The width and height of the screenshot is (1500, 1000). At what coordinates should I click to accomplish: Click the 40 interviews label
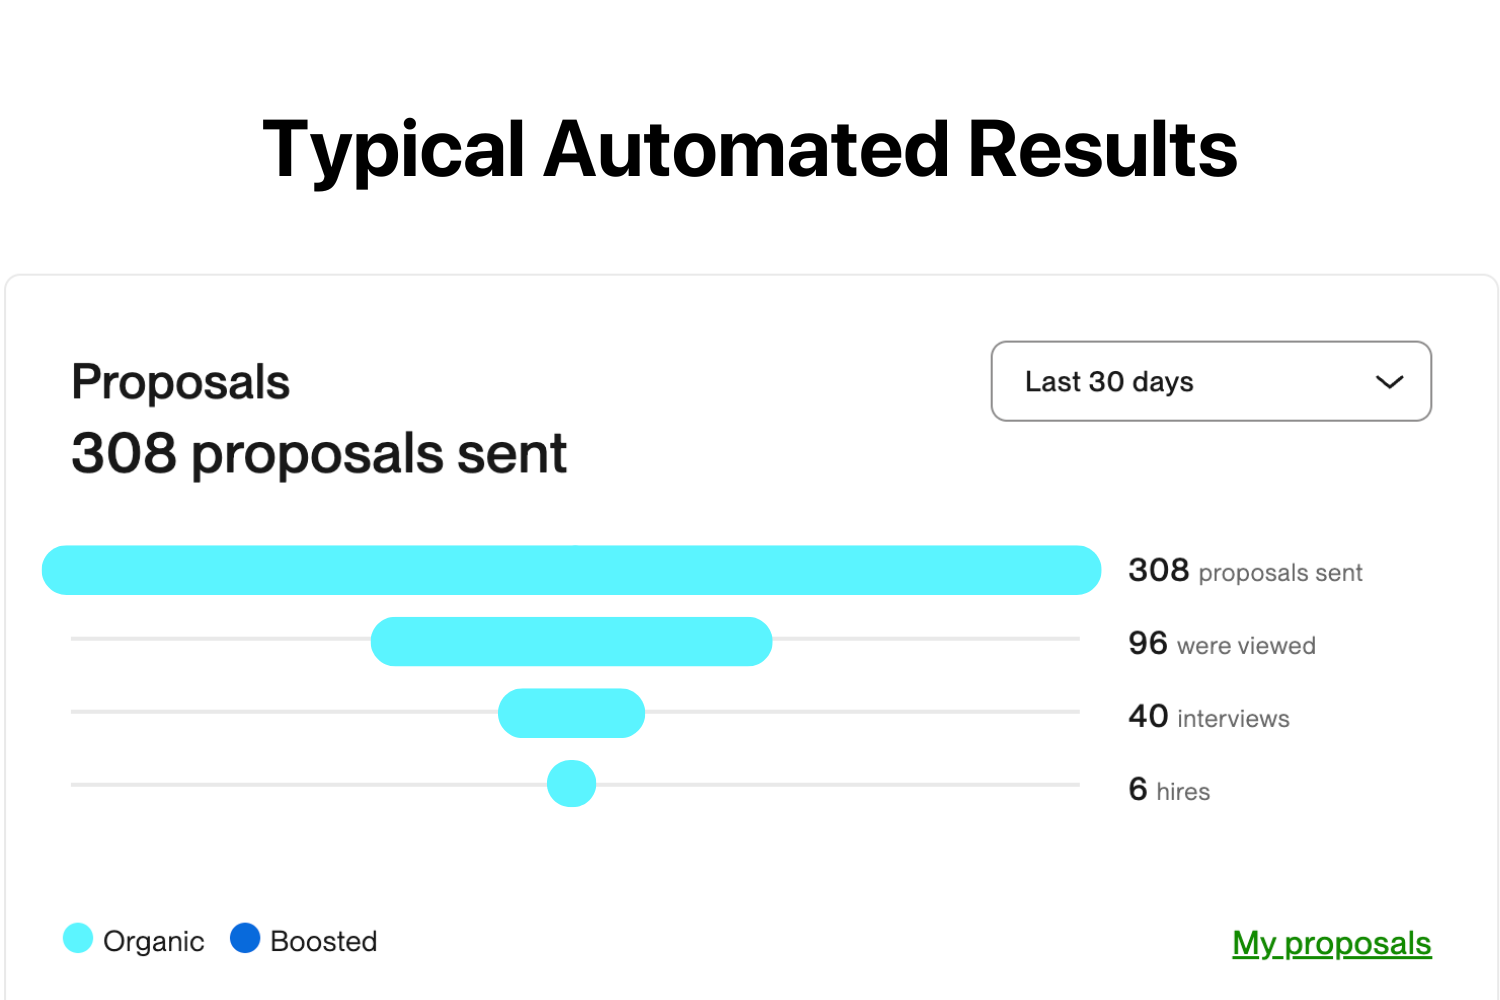1208,716
